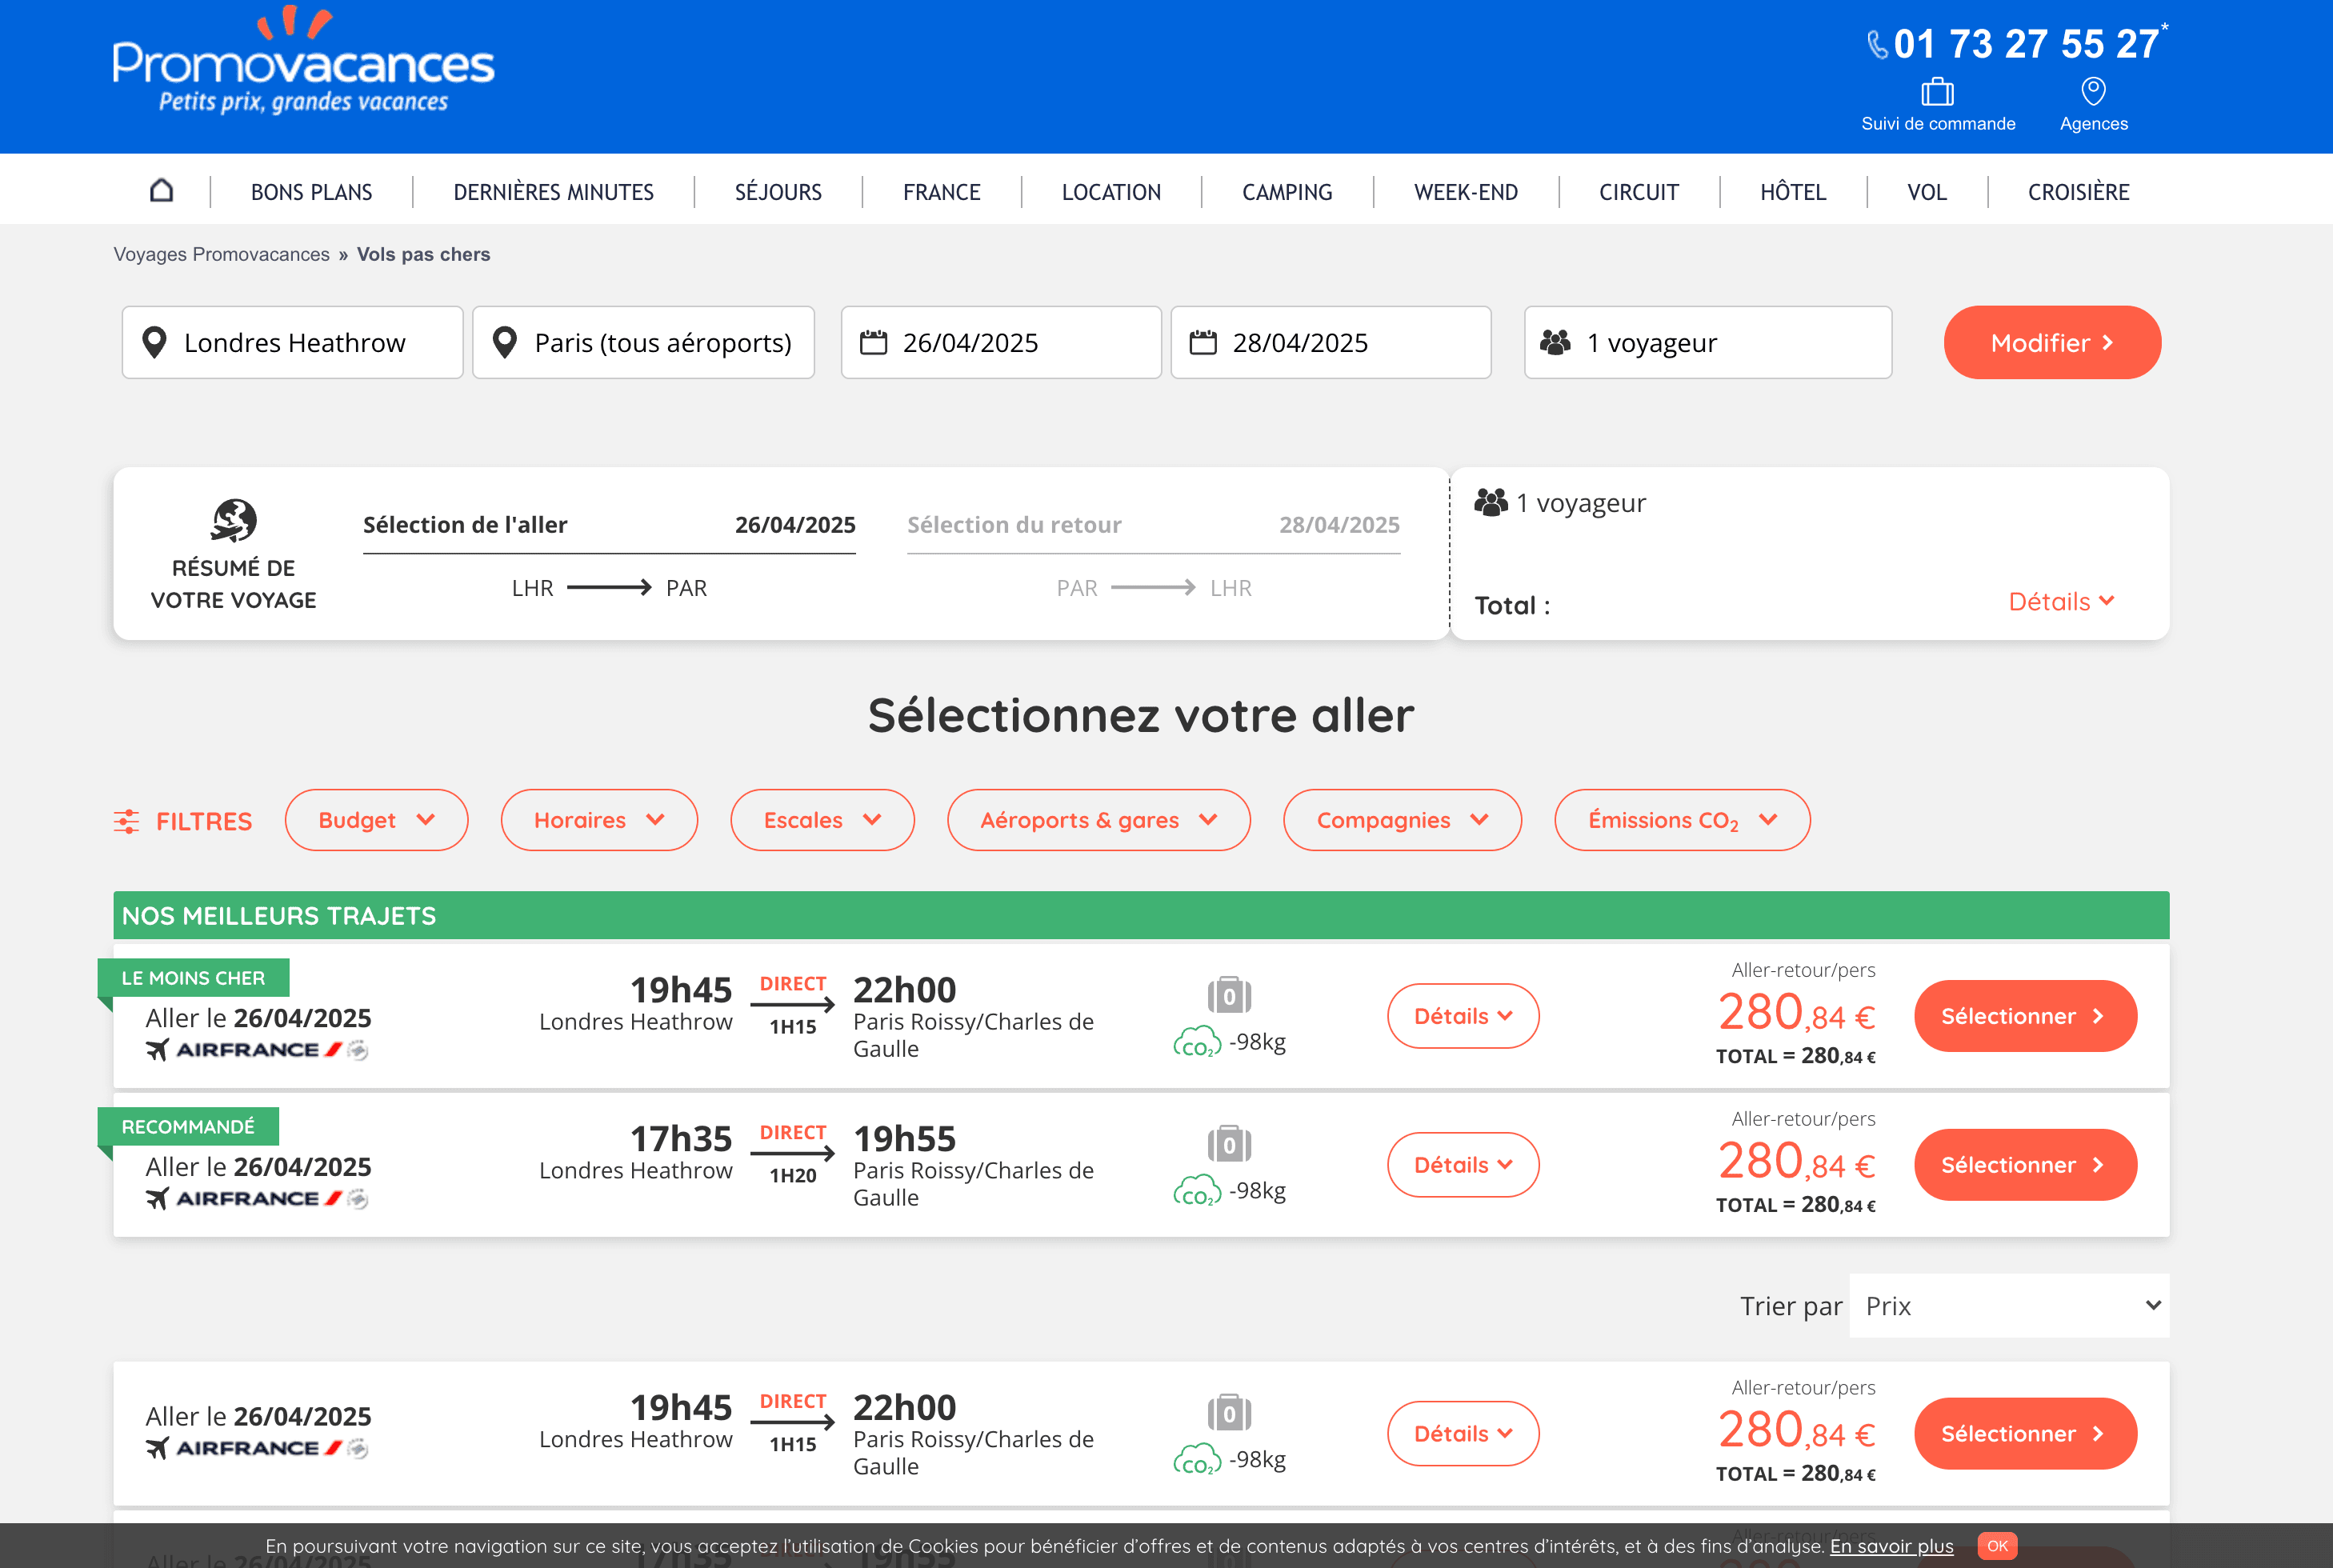This screenshot has width=2333, height=1568.
Task: Click the filter sliders icon next to FILTRES
Action: coord(126,821)
